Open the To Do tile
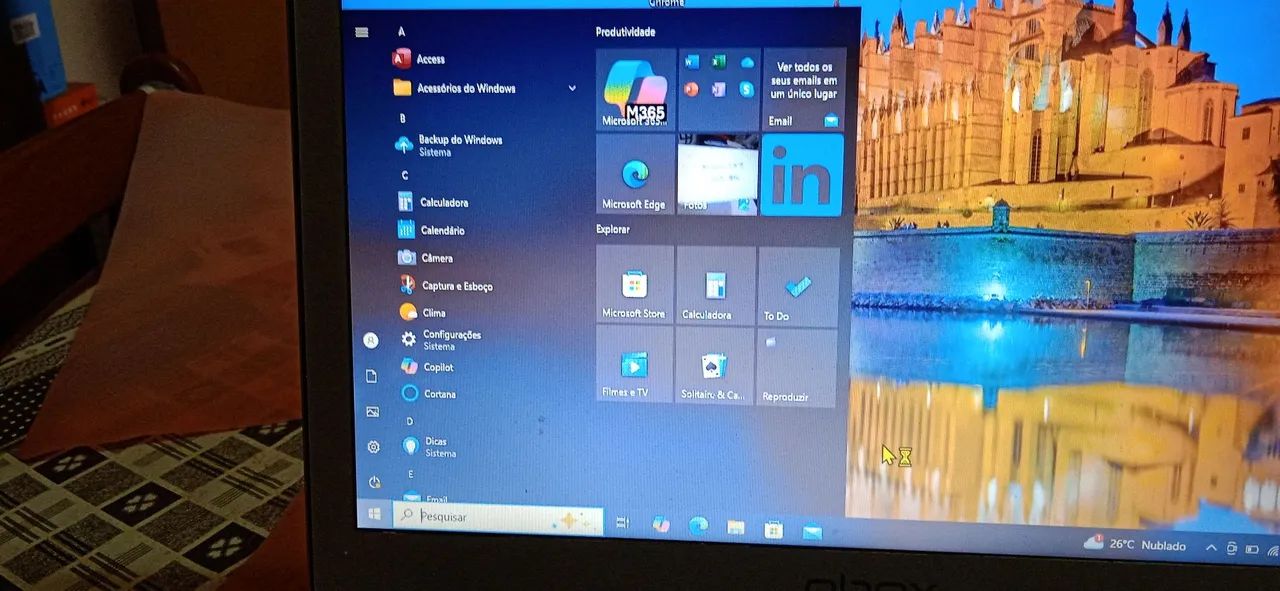 [x=798, y=287]
